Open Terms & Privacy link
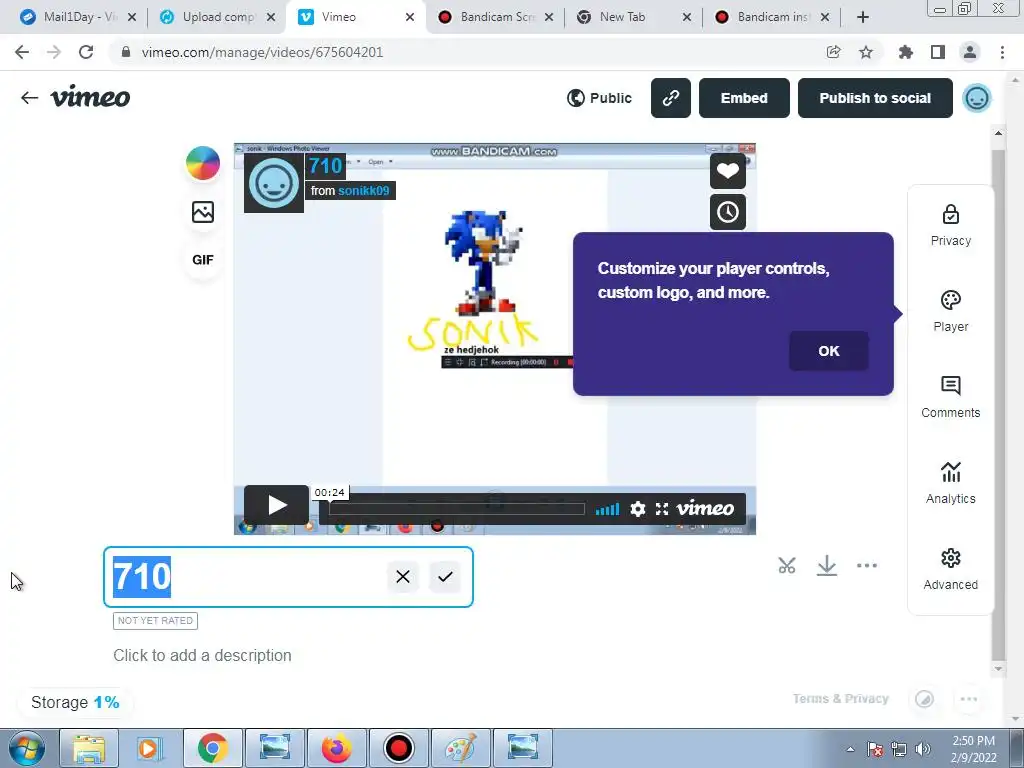Screen dimensions: 1024x768 (840, 699)
